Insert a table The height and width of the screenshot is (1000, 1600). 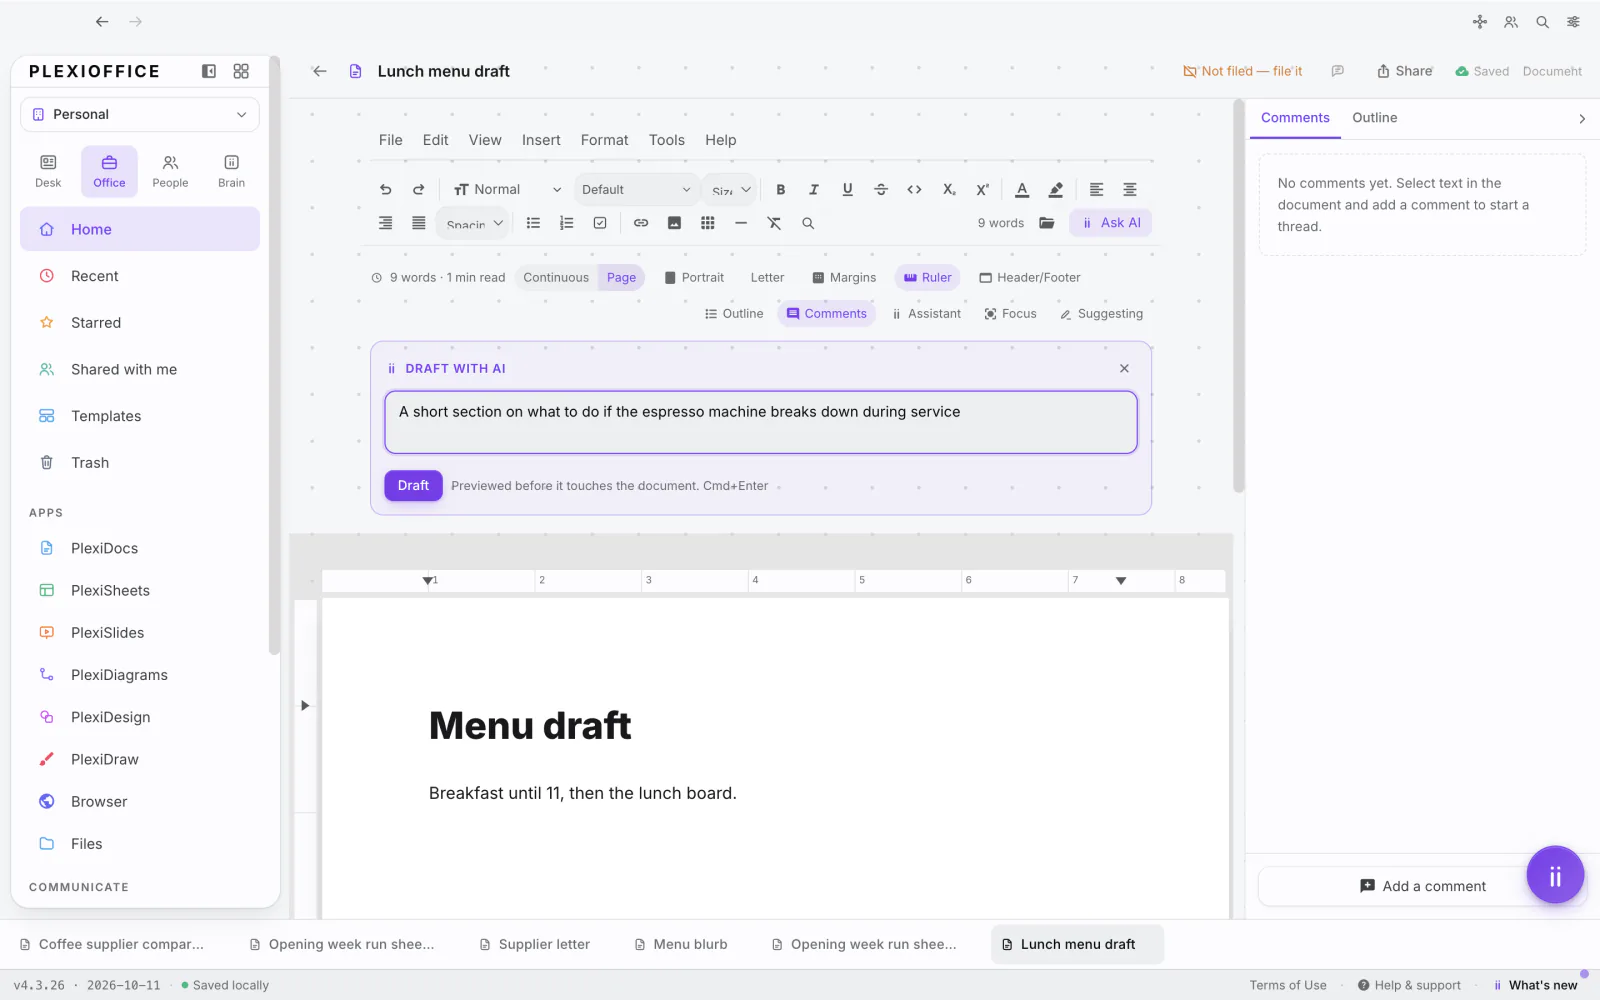click(708, 223)
